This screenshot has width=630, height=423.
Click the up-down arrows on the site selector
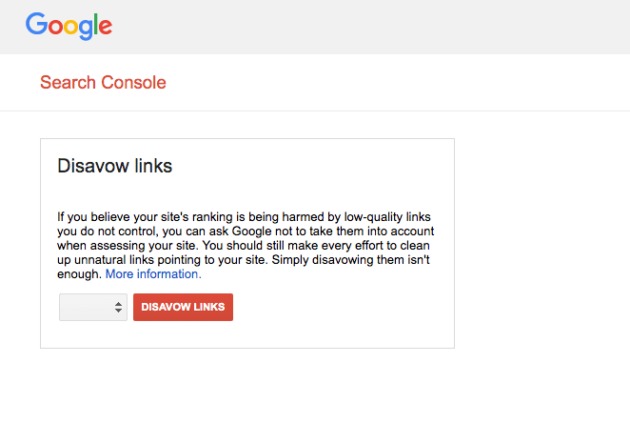click(x=118, y=307)
